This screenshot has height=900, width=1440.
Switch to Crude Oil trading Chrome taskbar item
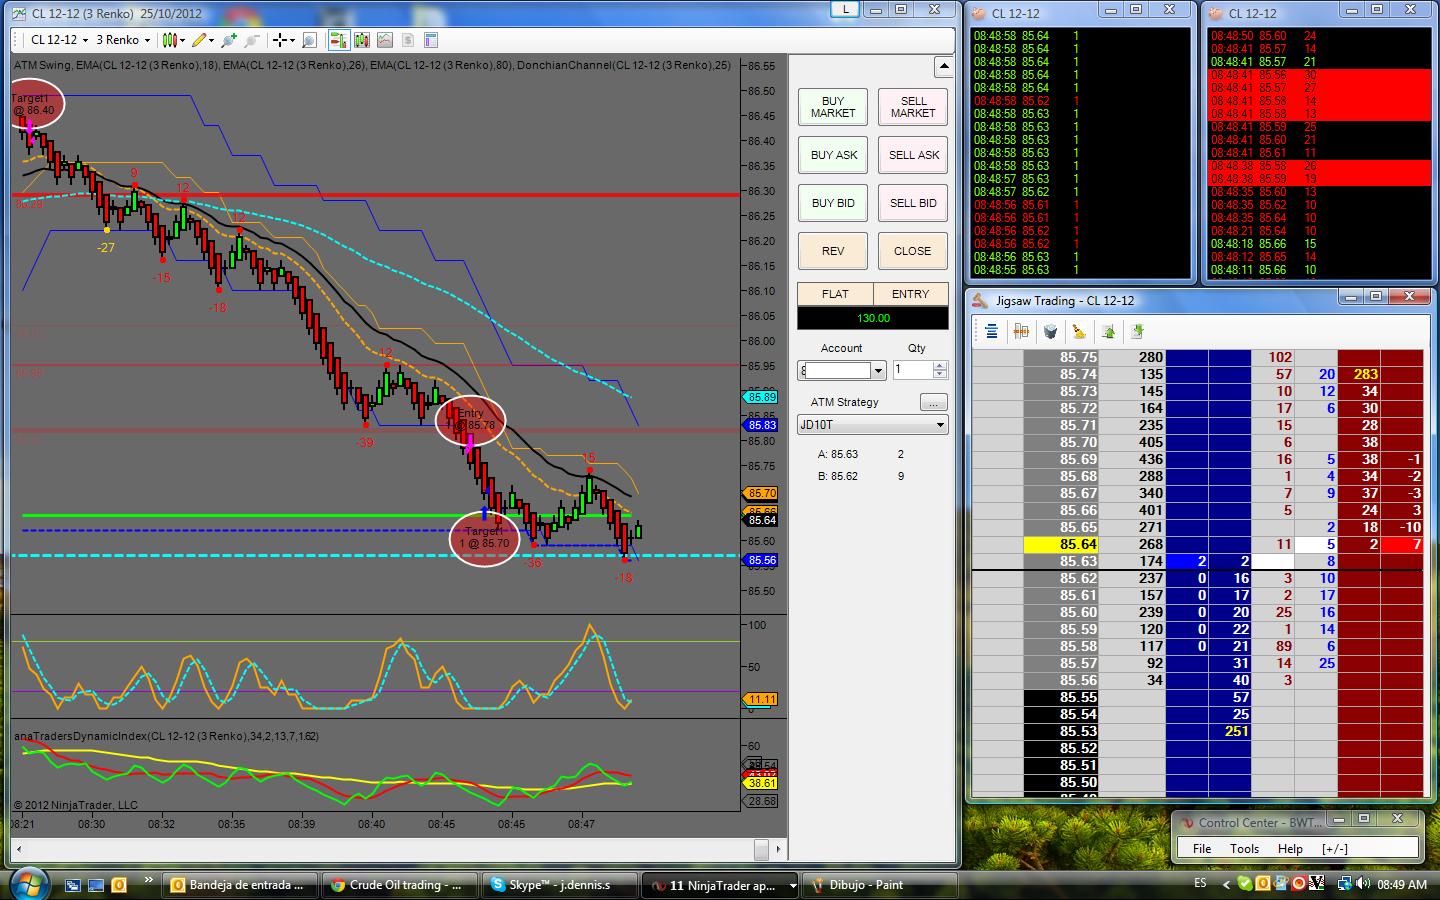coord(400,885)
